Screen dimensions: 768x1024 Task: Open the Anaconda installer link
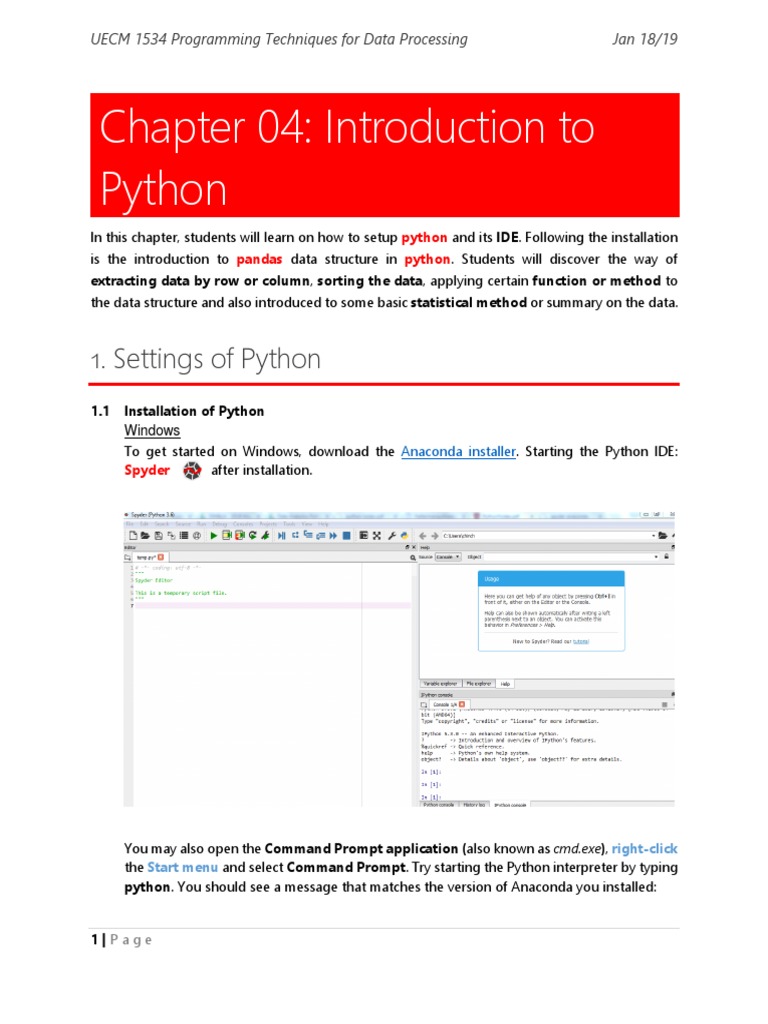458,451
